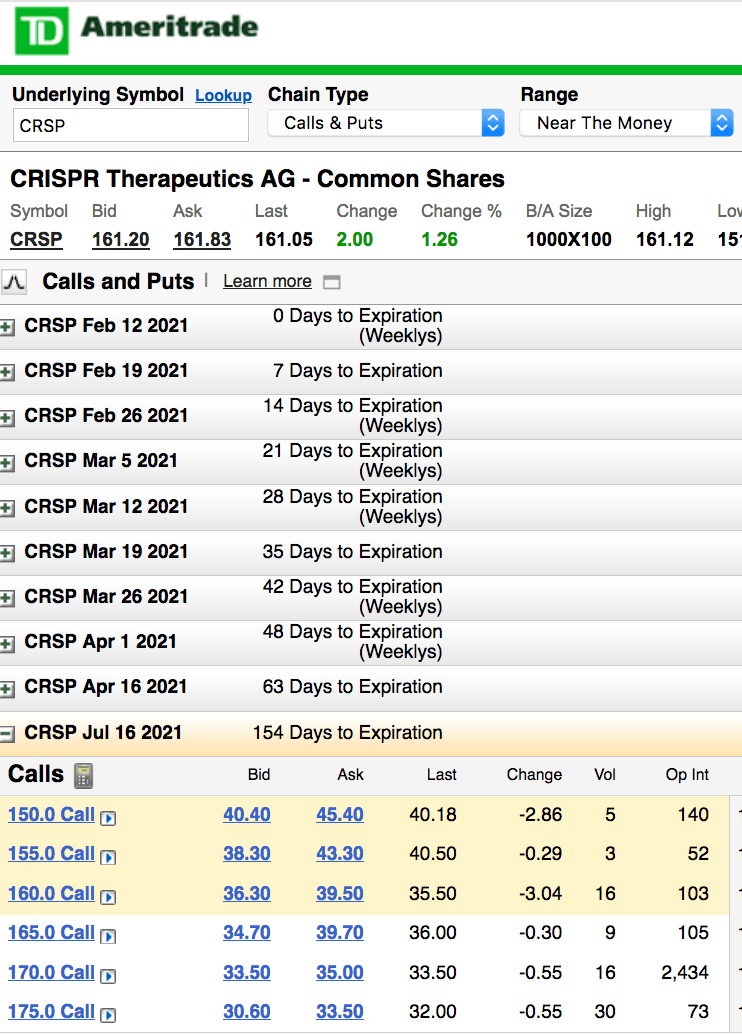
Task: Click the arrow icon next to 170.0 Call
Action: pos(108,976)
